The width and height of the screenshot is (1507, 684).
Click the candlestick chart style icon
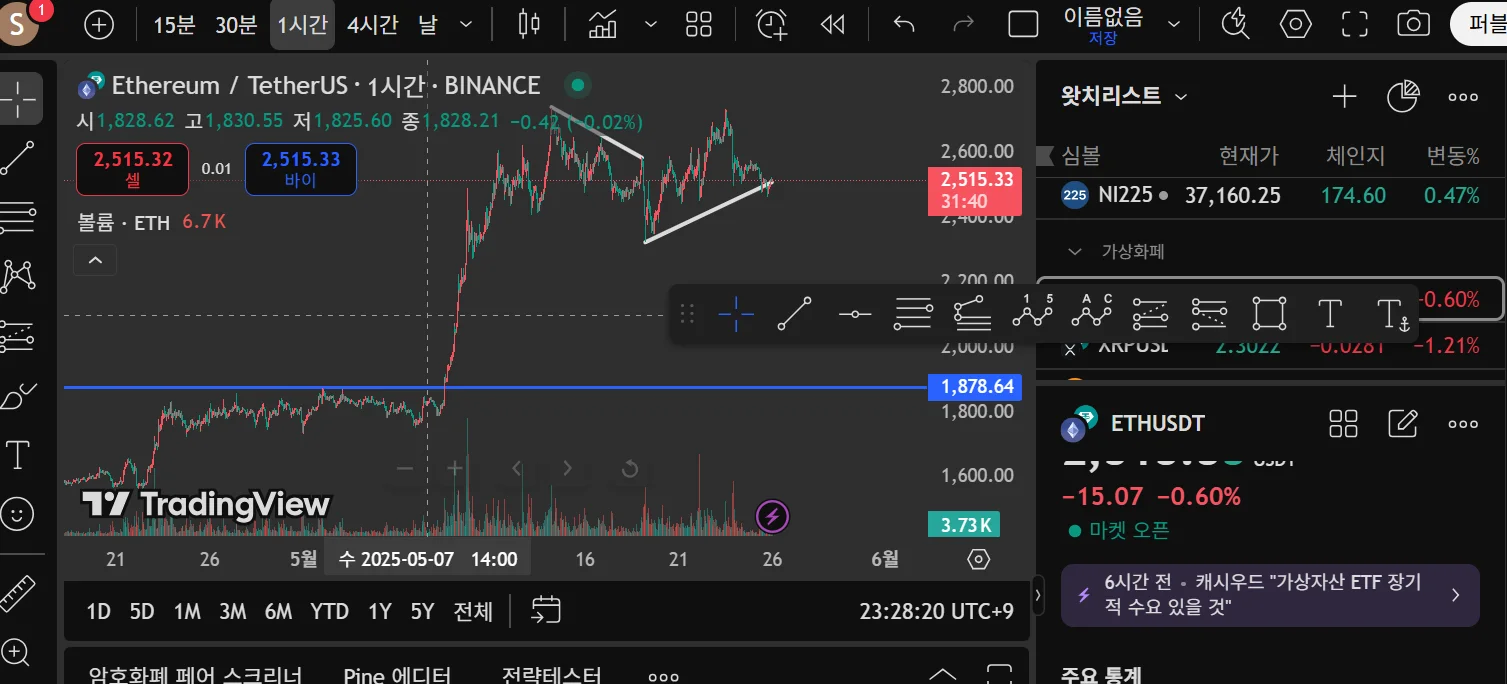click(x=530, y=24)
